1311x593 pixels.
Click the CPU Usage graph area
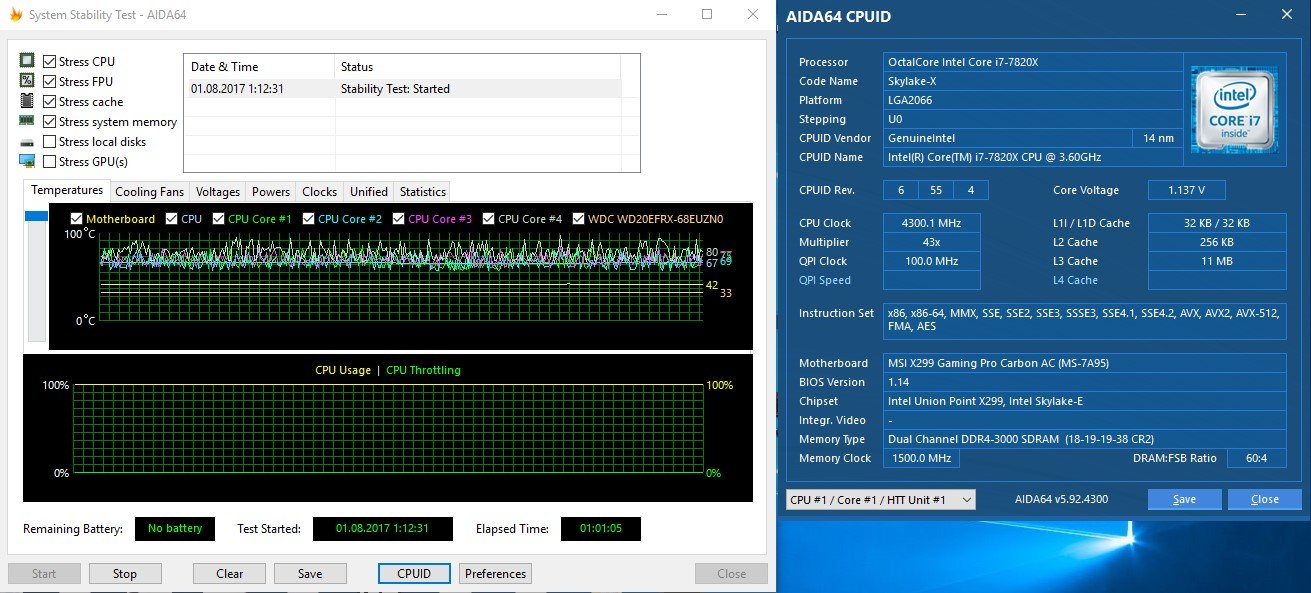[x=388, y=428]
